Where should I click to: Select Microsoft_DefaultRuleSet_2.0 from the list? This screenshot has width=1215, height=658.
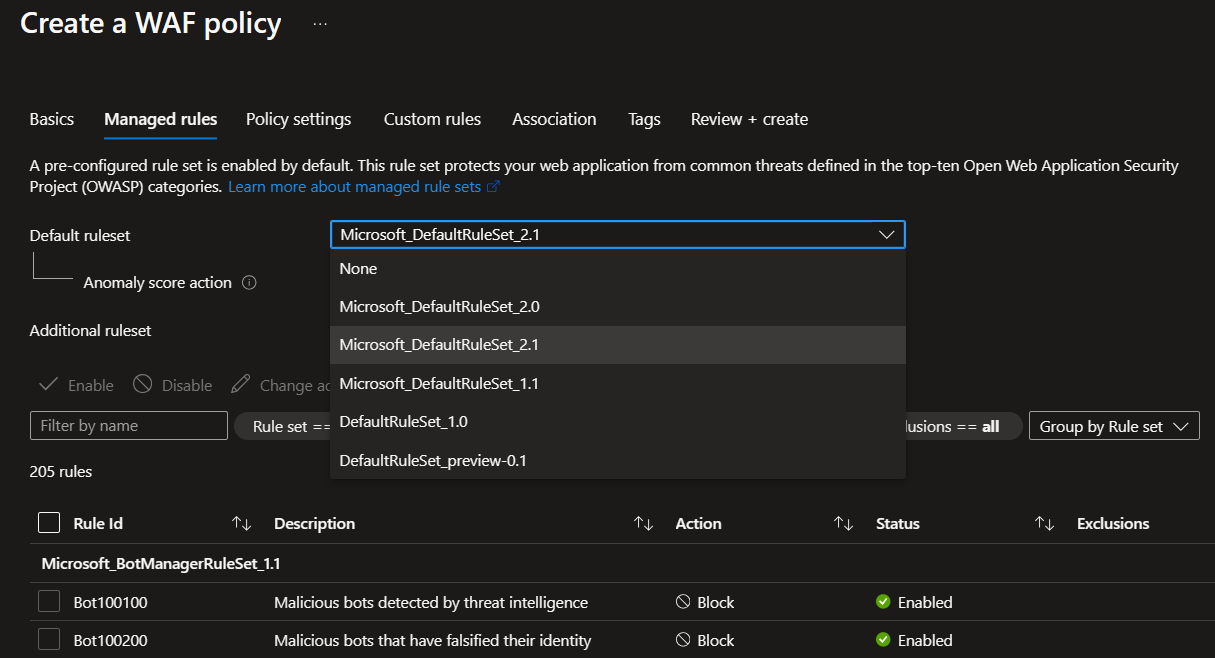coord(439,307)
